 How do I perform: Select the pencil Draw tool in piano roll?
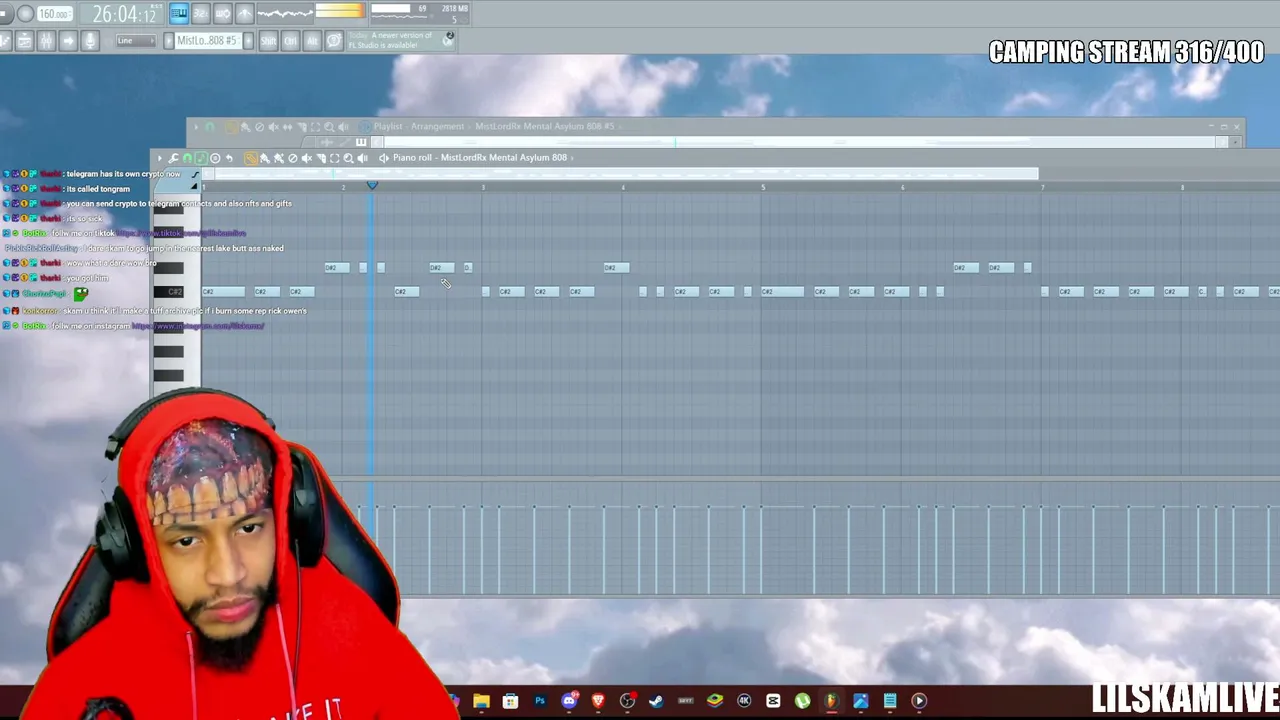(251, 158)
